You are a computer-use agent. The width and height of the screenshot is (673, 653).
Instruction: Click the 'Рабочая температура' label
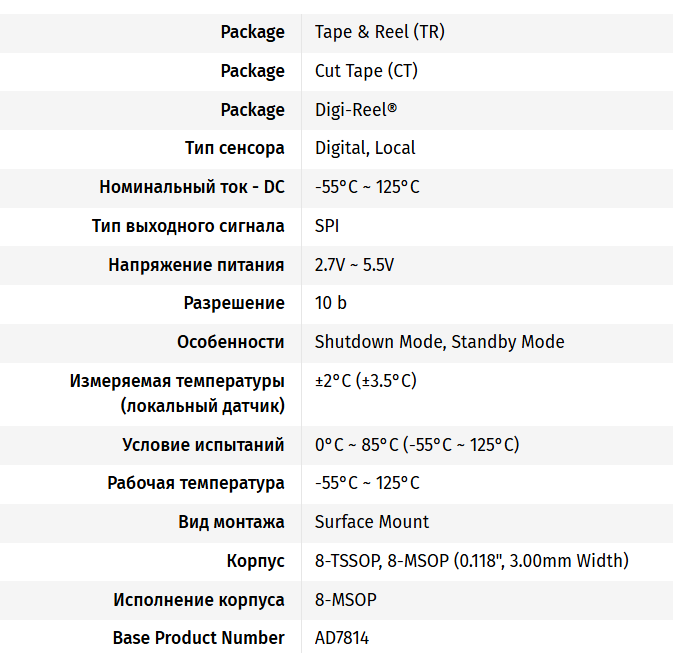tap(195, 483)
